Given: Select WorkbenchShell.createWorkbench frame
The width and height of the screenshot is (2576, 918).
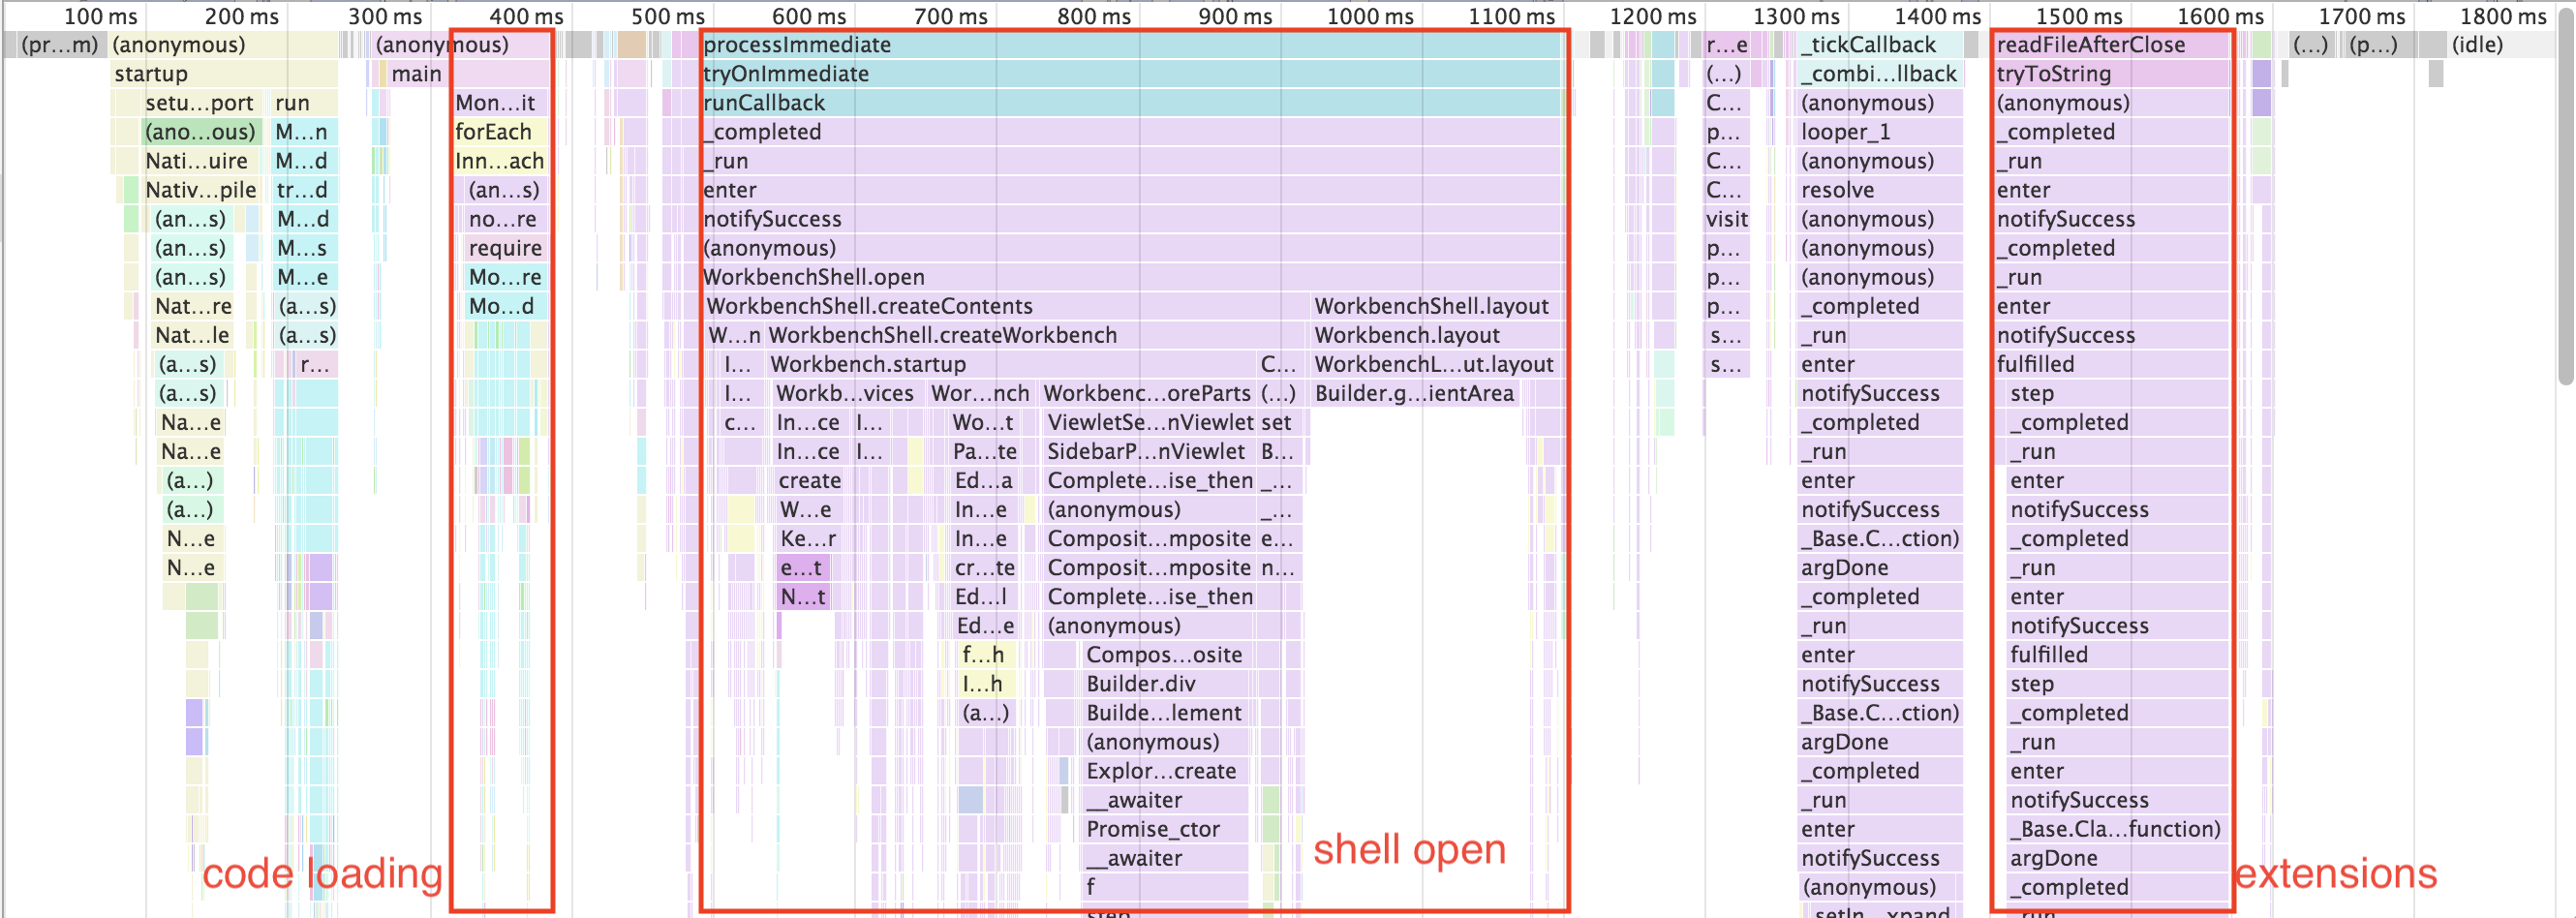Looking at the screenshot, I should point(1036,335).
